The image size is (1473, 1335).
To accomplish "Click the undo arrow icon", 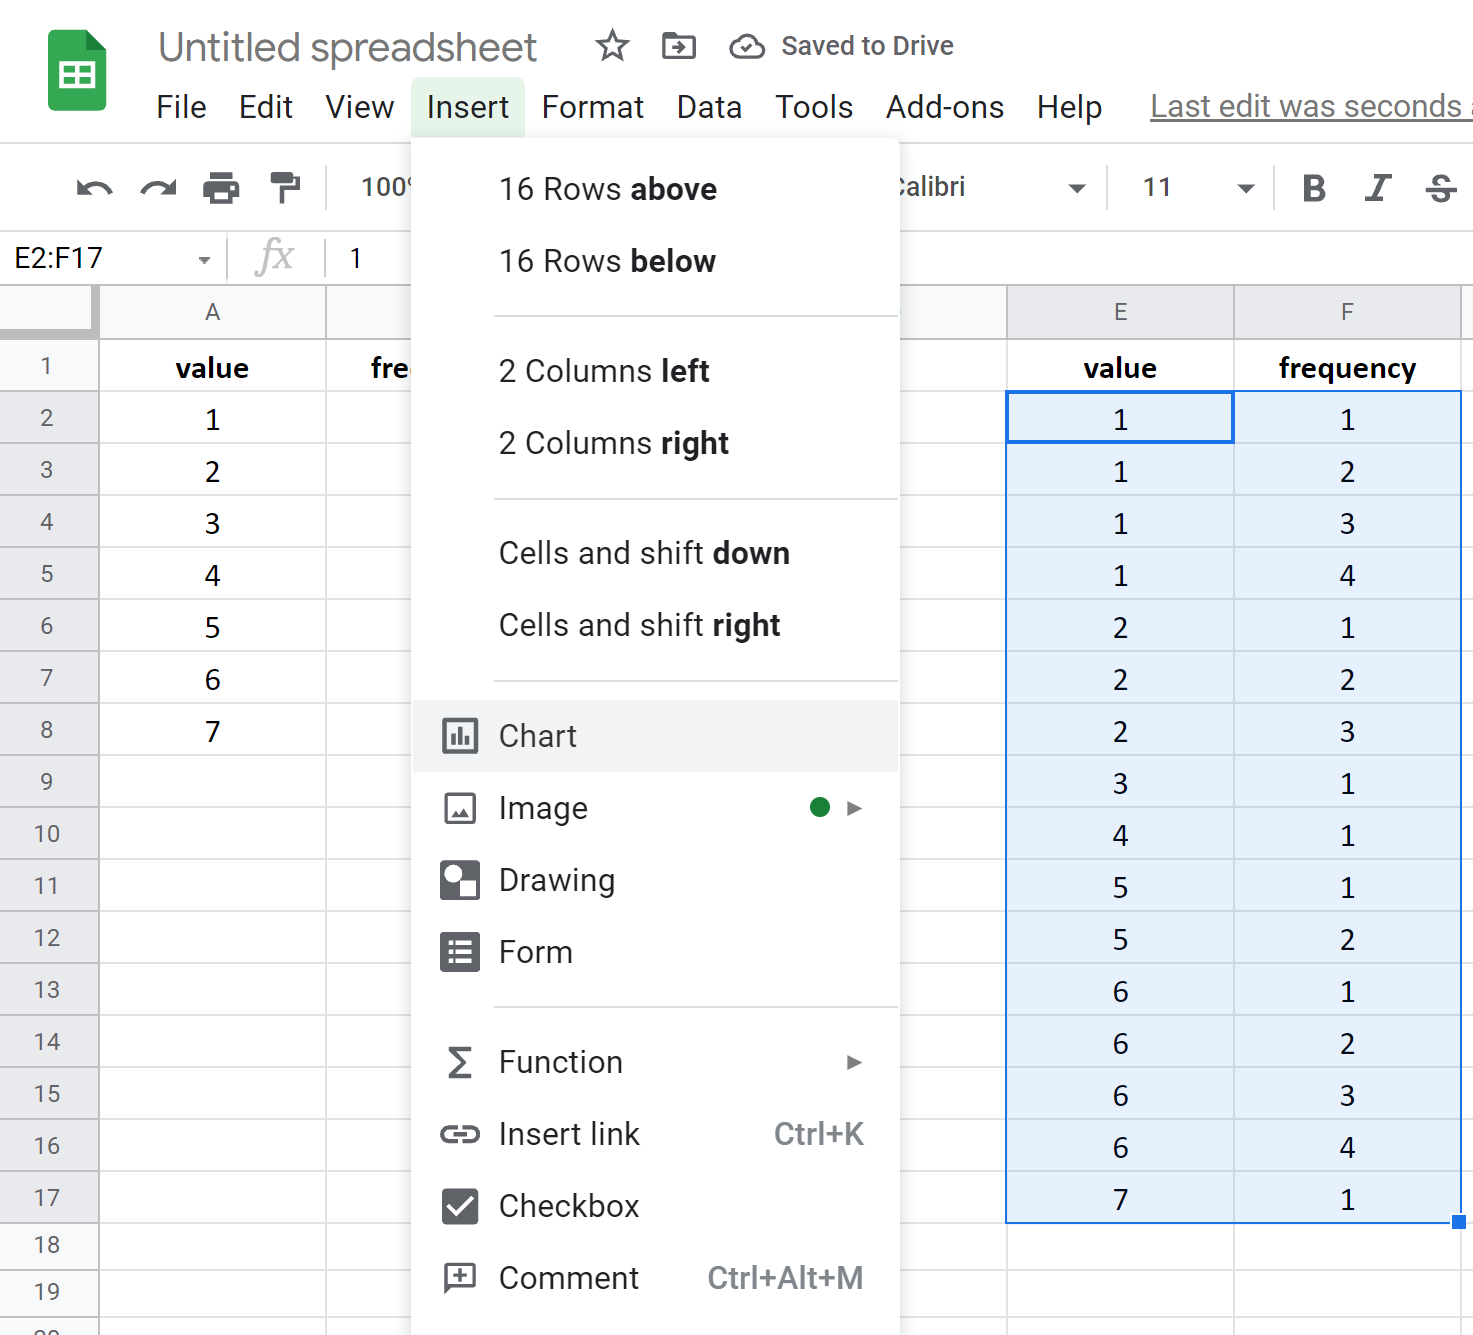I will (94, 188).
